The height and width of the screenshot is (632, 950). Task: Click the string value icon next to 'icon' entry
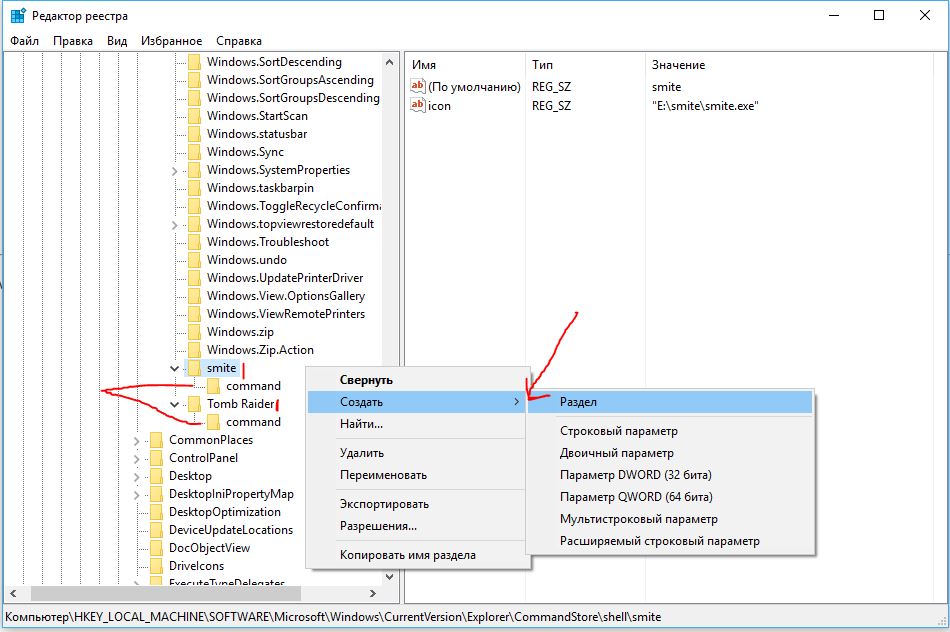coord(418,105)
